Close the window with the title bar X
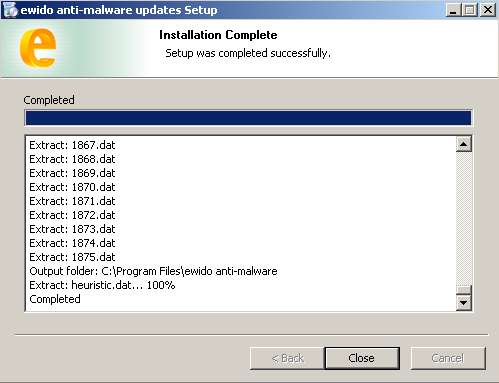499x383 pixels. [488, 10]
